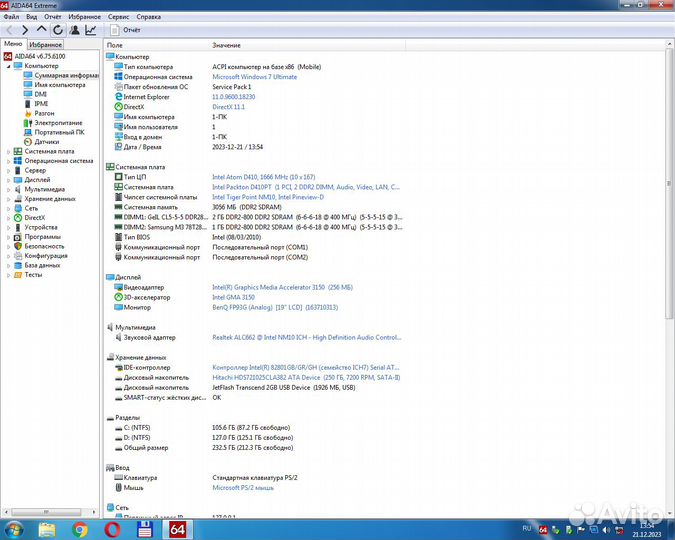
Task: Open the Вид menu
Action: [31, 17]
